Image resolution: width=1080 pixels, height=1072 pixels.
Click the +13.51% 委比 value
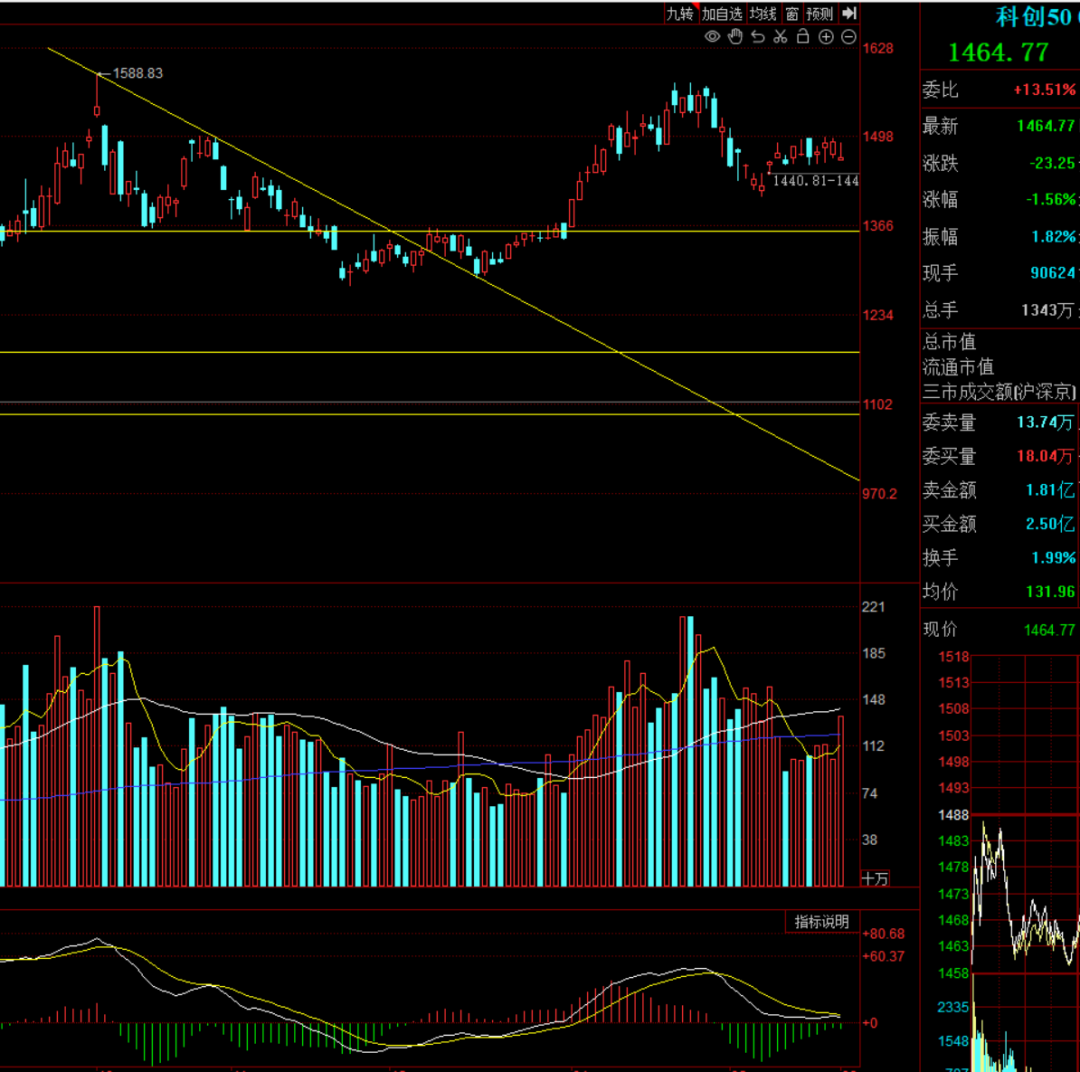click(1044, 90)
